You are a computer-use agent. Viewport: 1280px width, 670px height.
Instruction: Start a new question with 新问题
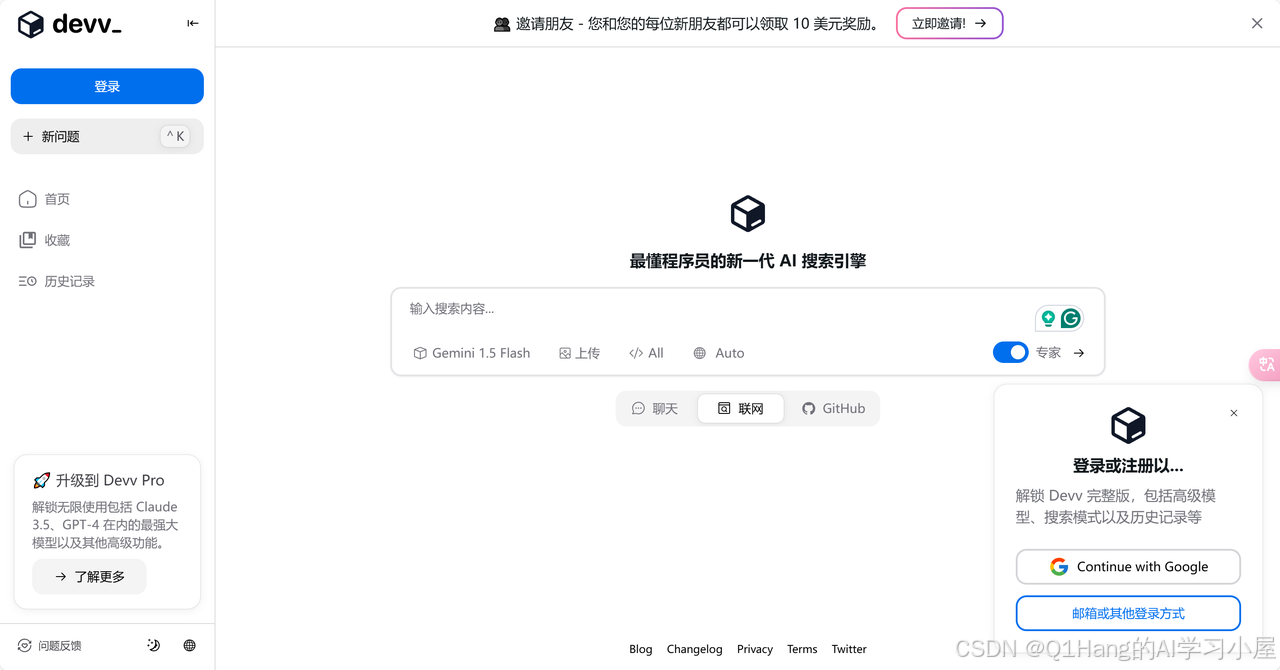107,136
